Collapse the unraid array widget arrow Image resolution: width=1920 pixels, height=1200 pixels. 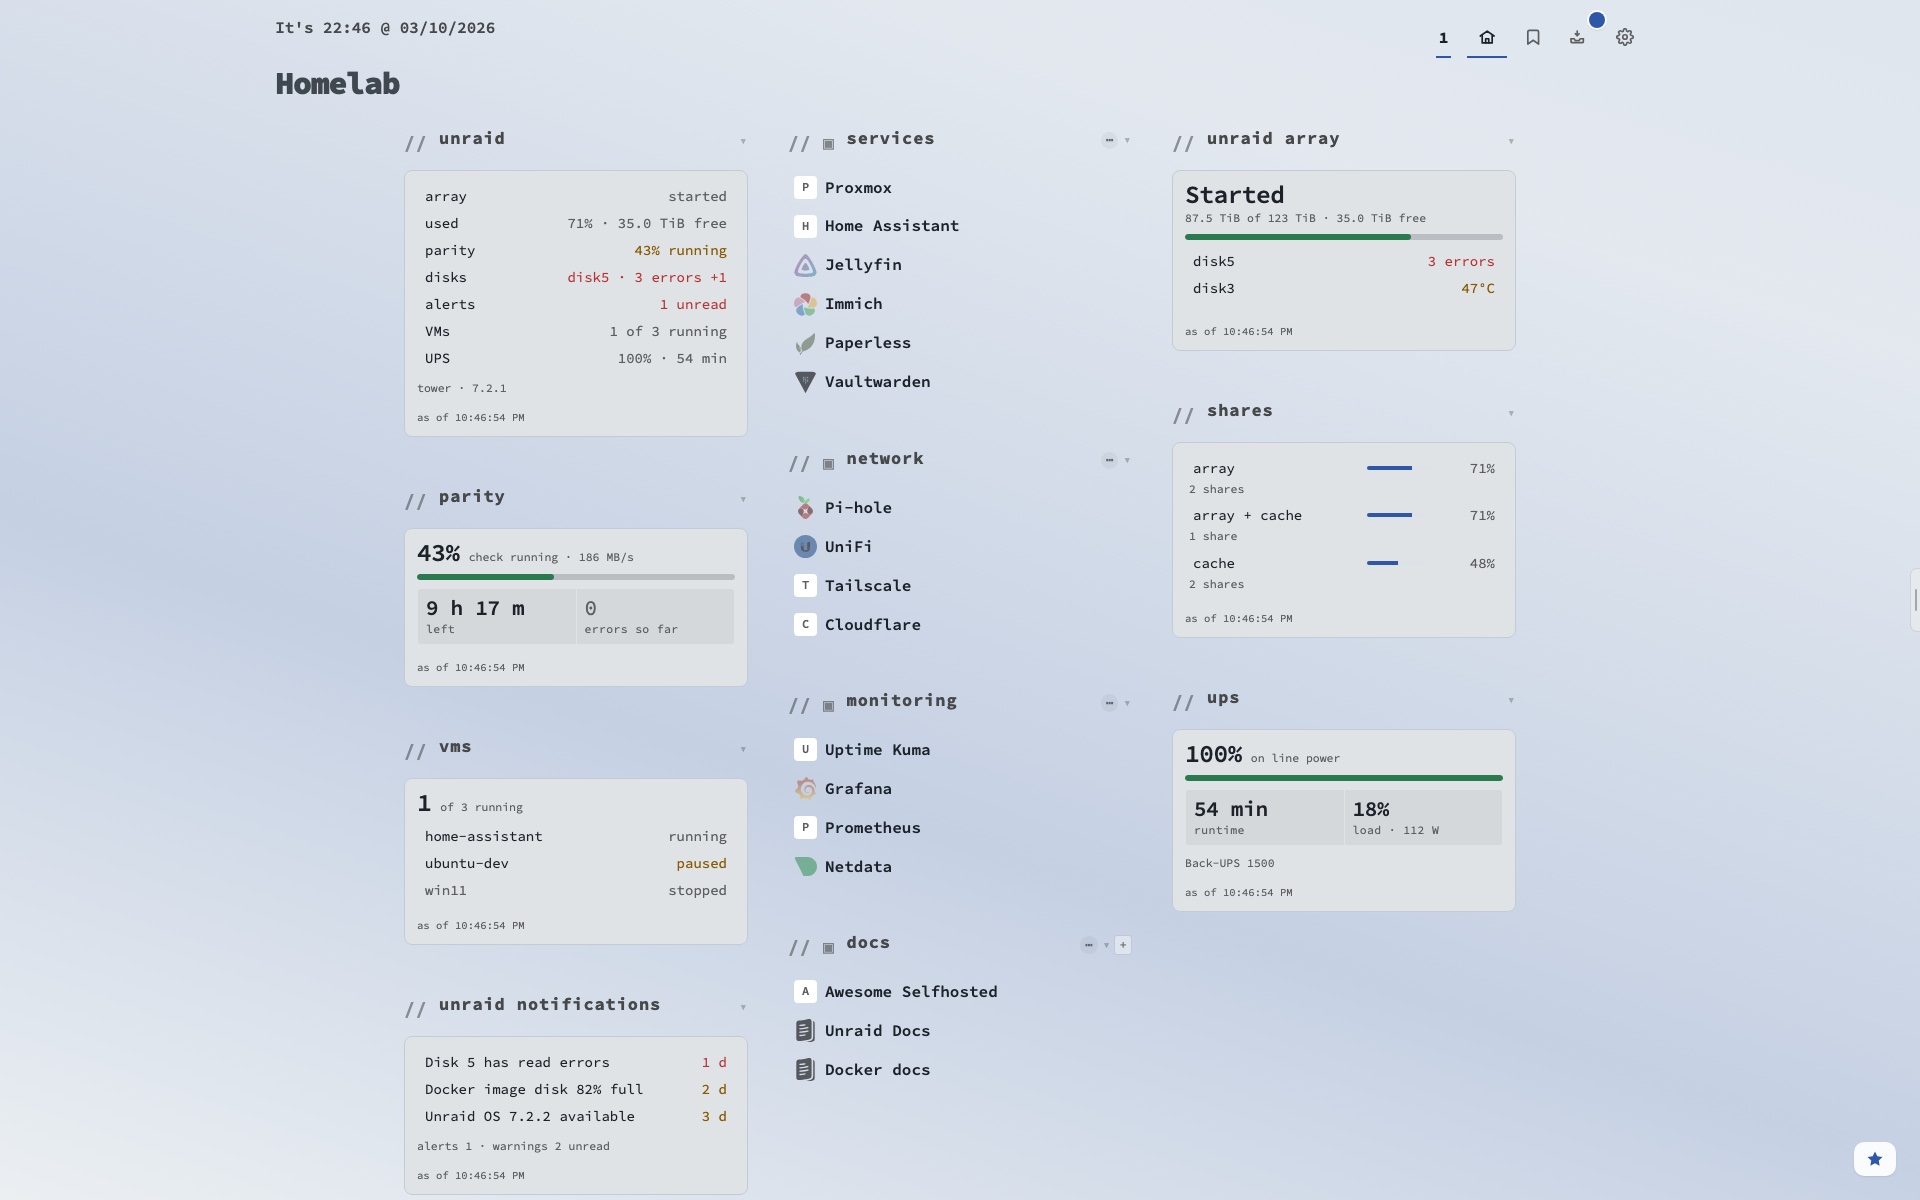[x=1511, y=141]
